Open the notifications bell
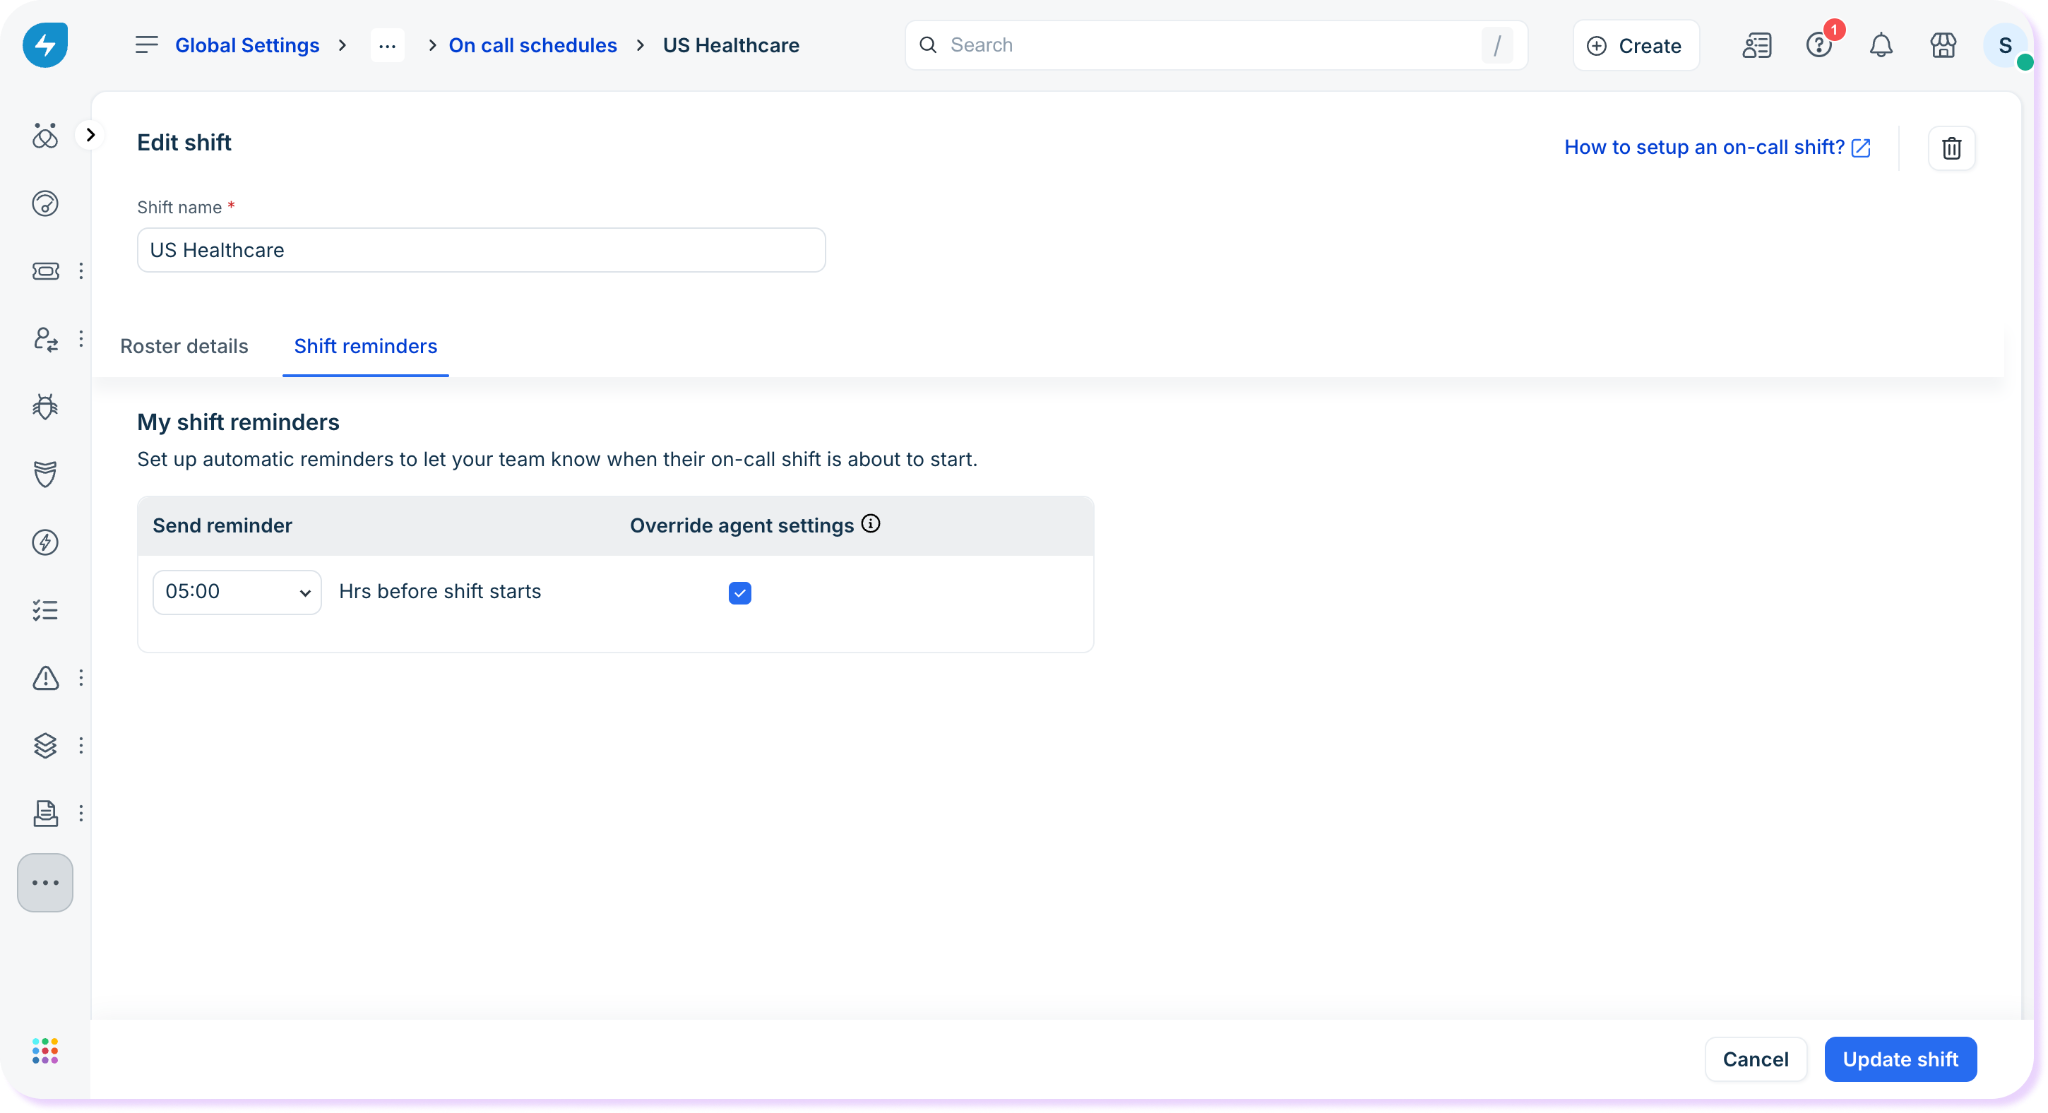The image size is (2048, 1113). click(x=1881, y=45)
